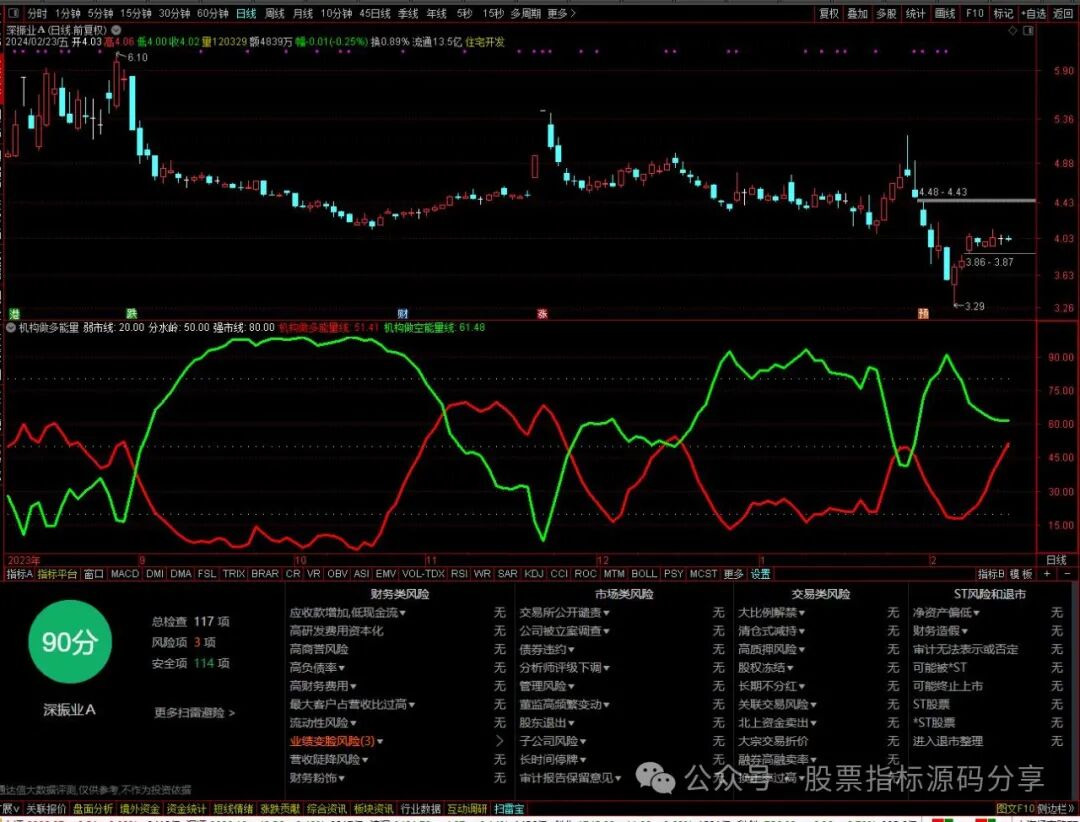1080x822 pixels.
Task: Click the 指标B tab
Action: (991, 574)
